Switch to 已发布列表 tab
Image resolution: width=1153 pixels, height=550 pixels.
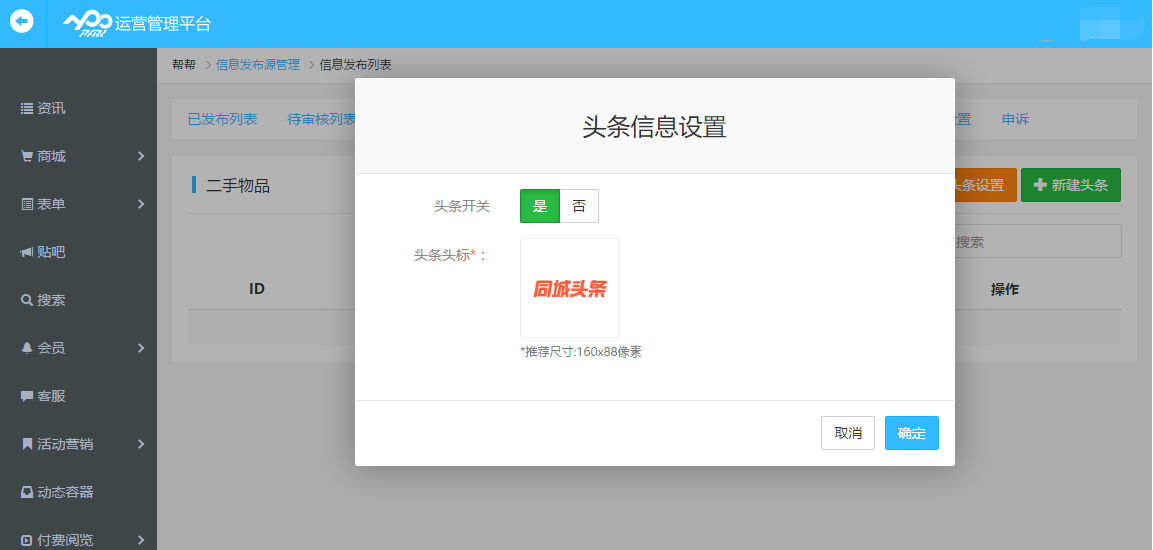tap(222, 119)
